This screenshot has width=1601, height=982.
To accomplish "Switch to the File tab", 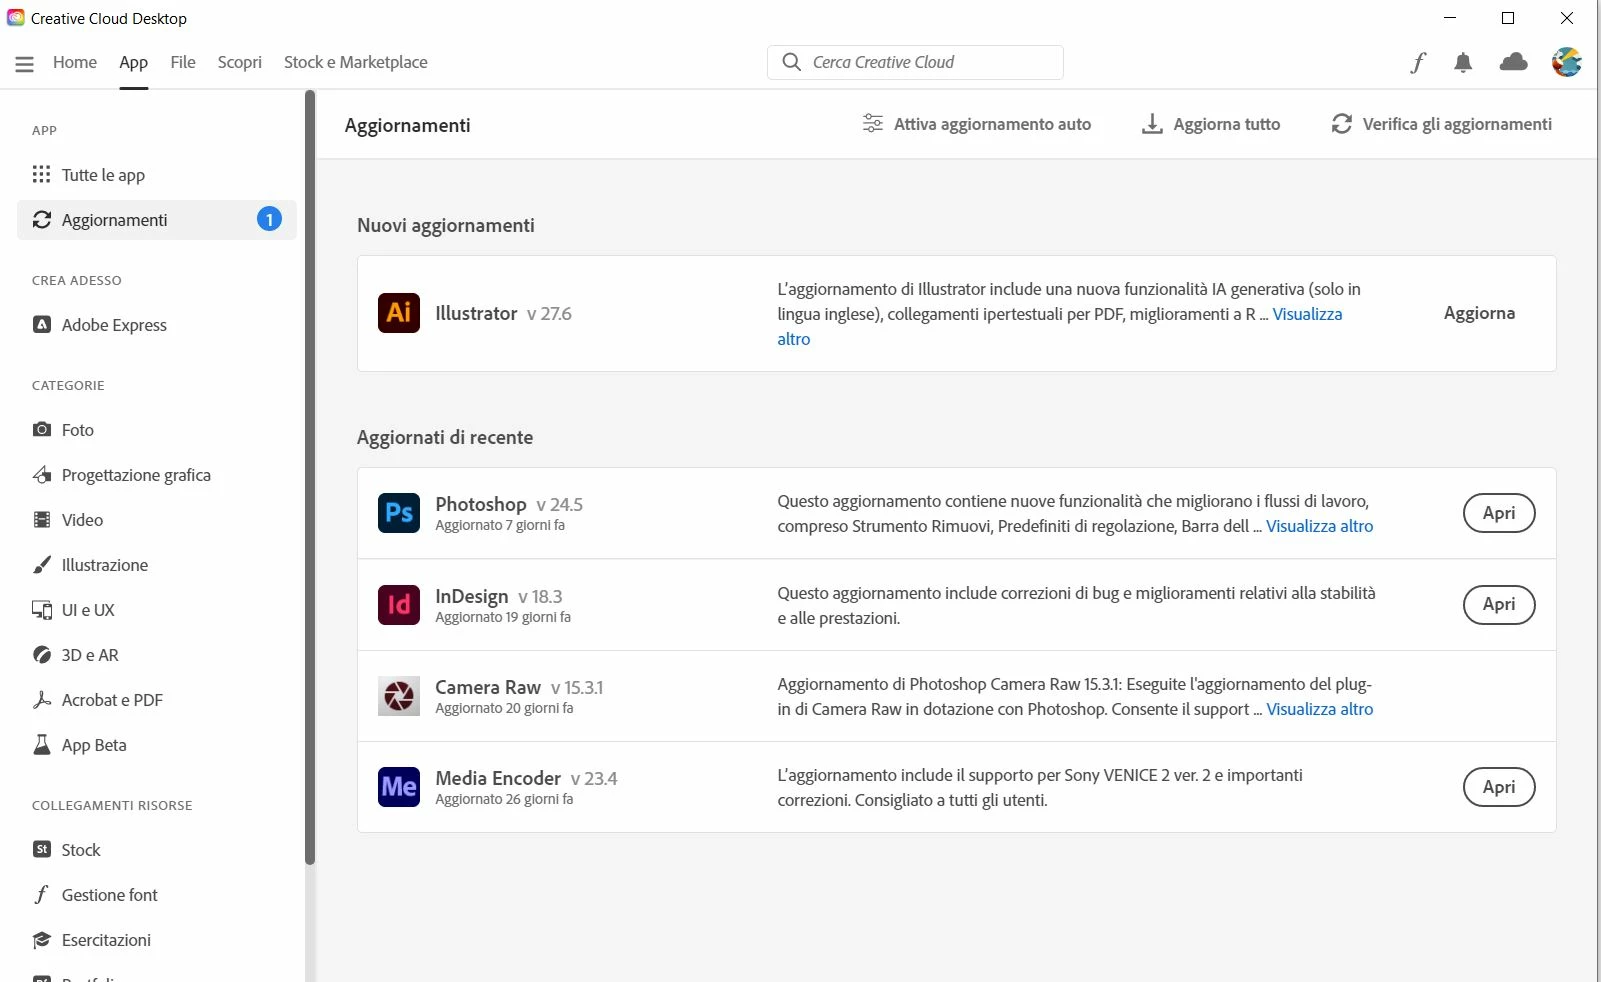I will click(x=183, y=62).
